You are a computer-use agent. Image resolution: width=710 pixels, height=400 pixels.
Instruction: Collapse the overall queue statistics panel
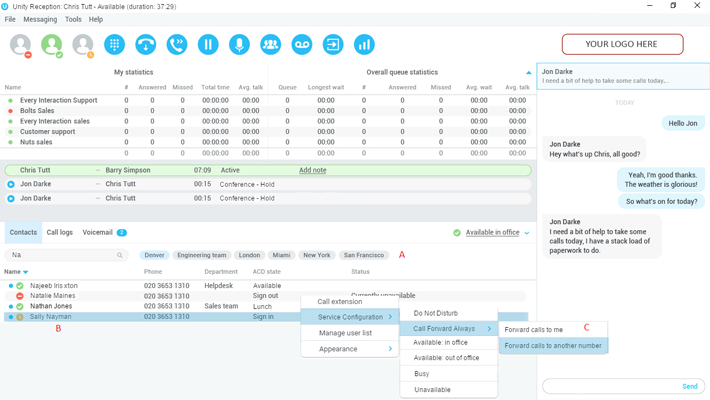click(529, 73)
